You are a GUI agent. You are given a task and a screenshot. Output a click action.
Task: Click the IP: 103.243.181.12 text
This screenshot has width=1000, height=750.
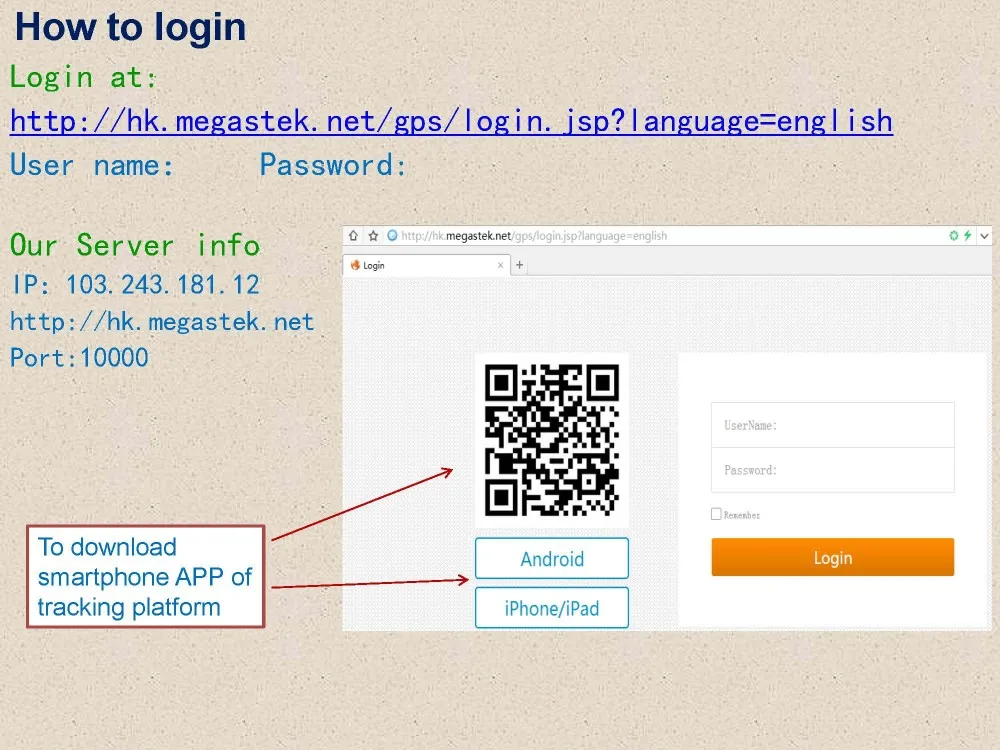pos(136,284)
